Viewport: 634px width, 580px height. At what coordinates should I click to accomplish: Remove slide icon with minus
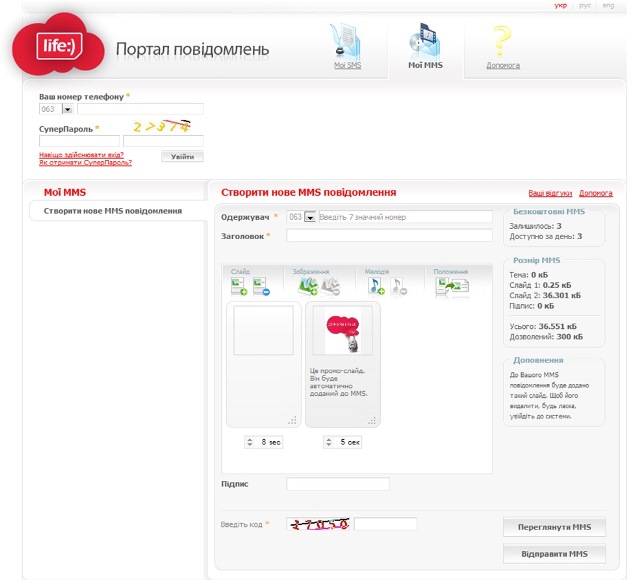[261, 286]
